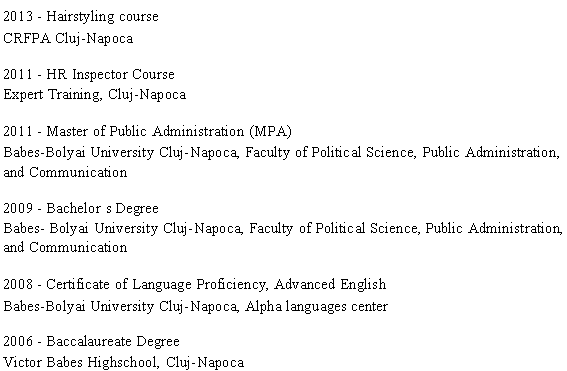
Task: Click 'and Communication' below the MPA entry
Action: [65, 172]
